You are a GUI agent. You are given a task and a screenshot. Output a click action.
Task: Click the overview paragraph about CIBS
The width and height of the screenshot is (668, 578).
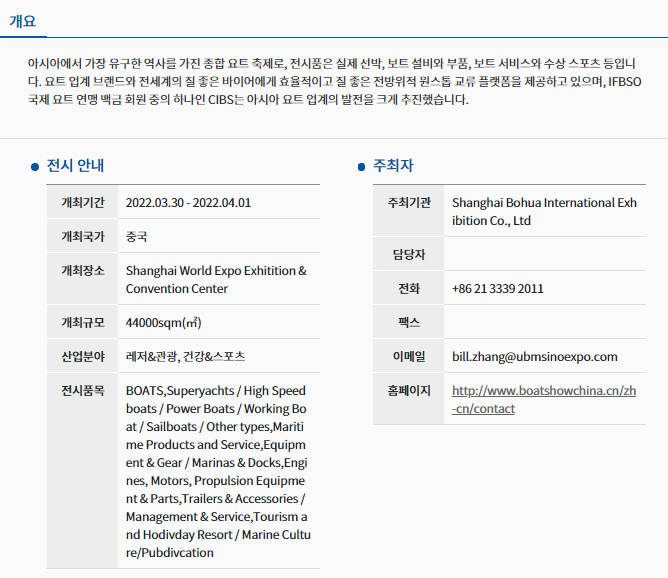334,81
